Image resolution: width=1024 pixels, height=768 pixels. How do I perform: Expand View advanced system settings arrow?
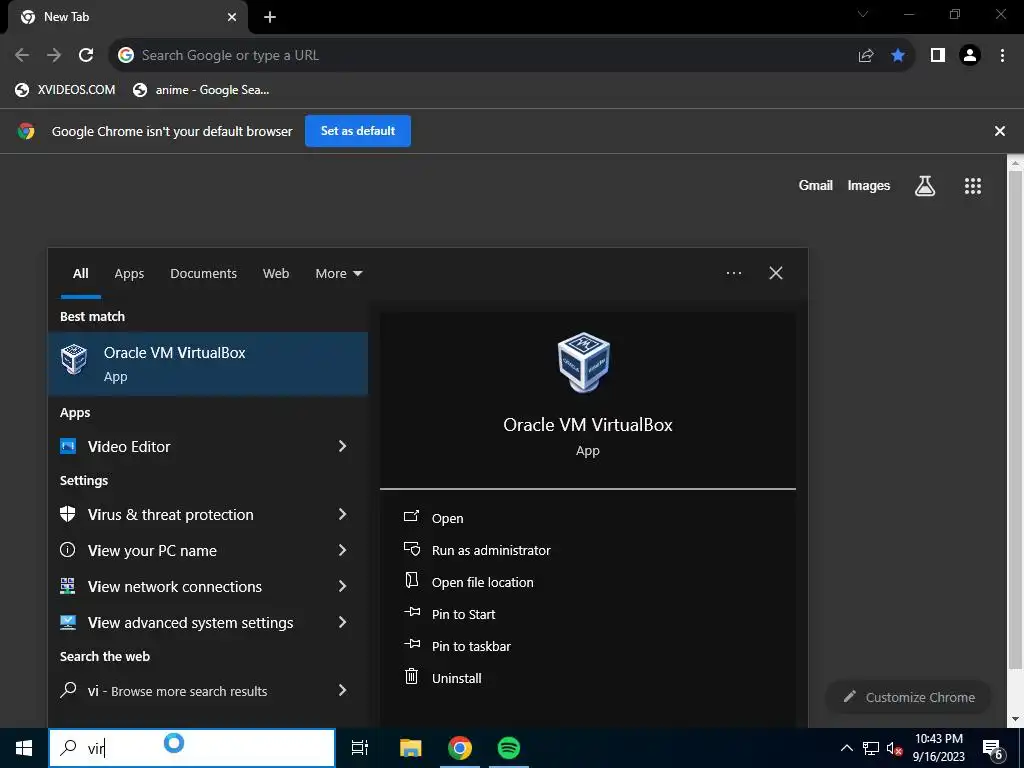click(x=342, y=622)
